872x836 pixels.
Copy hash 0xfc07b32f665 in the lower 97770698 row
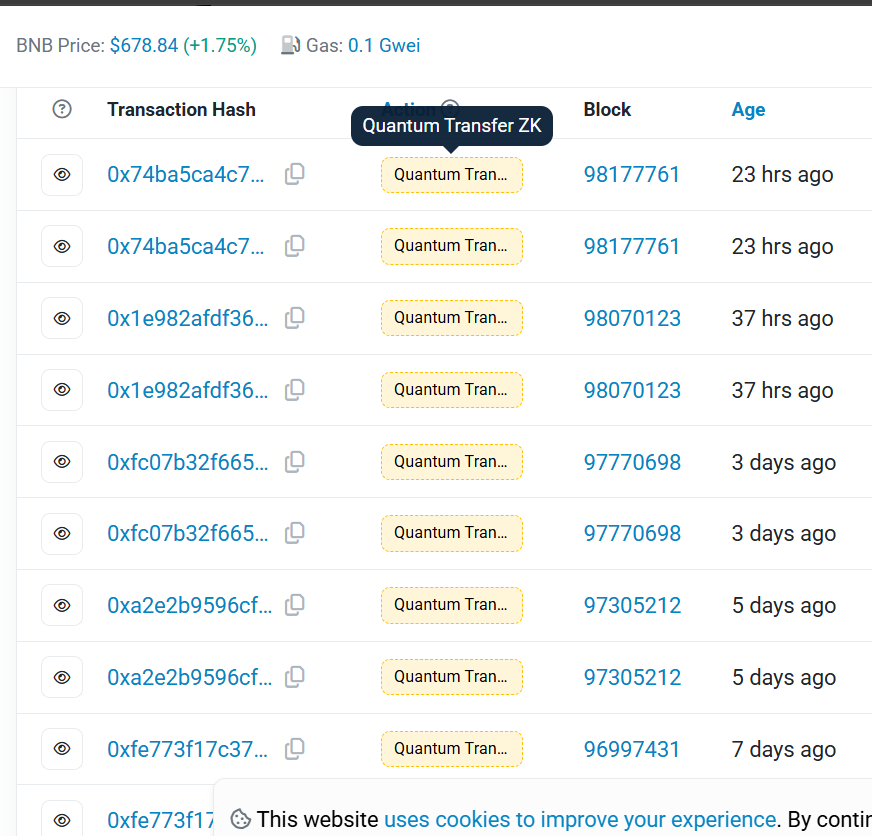[x=295, y=533]
